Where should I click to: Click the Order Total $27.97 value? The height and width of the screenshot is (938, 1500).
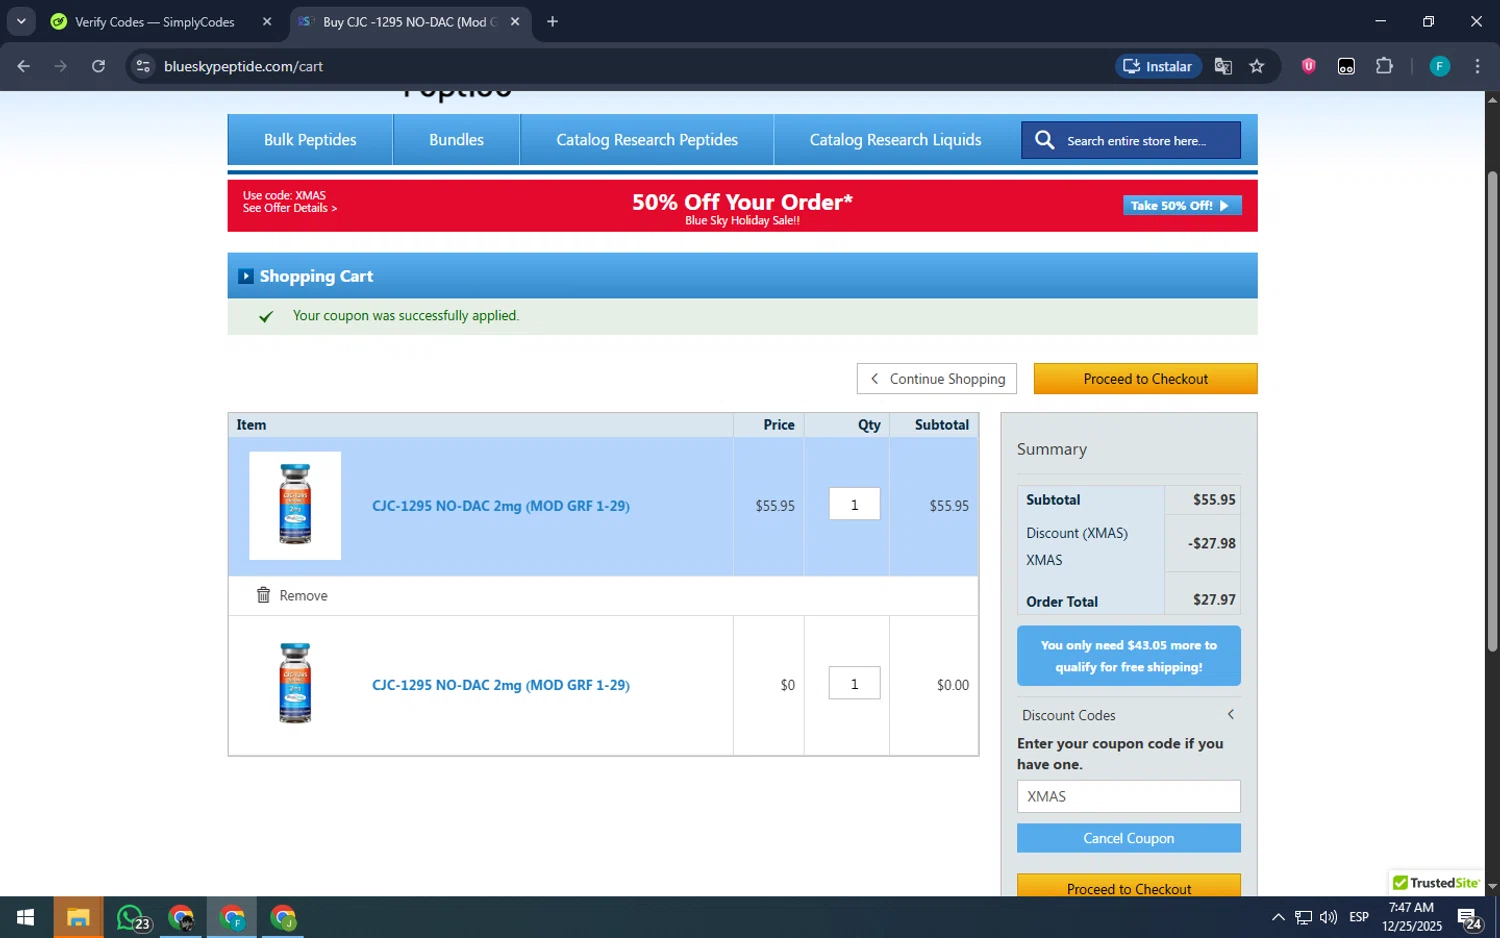1214,600
